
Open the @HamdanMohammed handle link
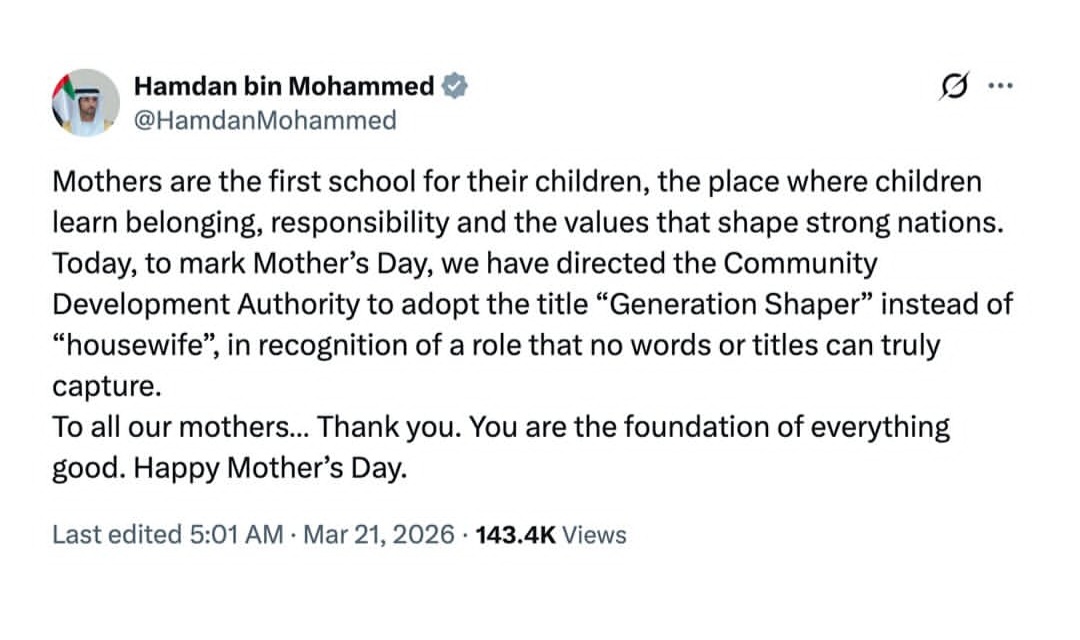[x=264, y=121]
